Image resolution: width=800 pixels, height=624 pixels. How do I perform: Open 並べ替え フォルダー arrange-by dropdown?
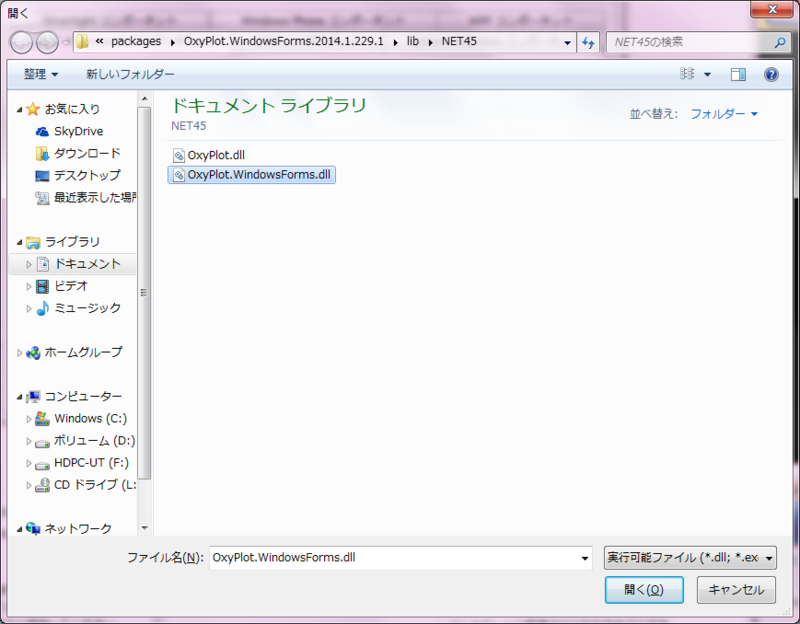tap(723, 114)
